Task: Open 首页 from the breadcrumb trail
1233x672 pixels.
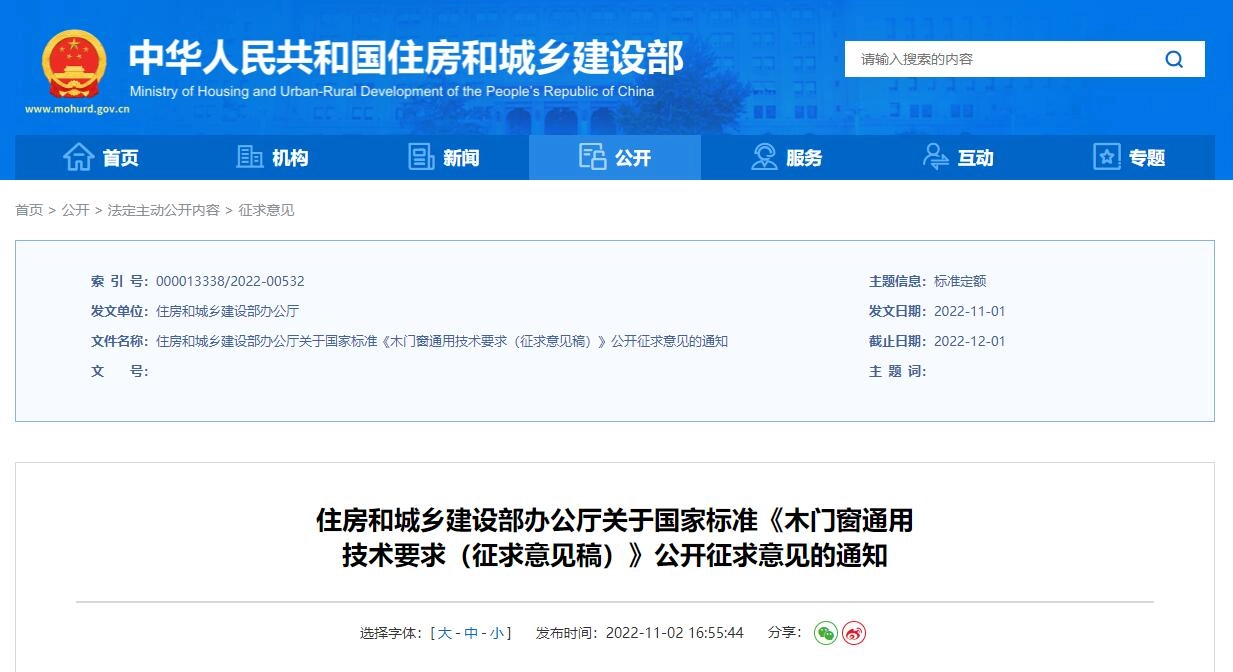Action: (x=28, y=210)
